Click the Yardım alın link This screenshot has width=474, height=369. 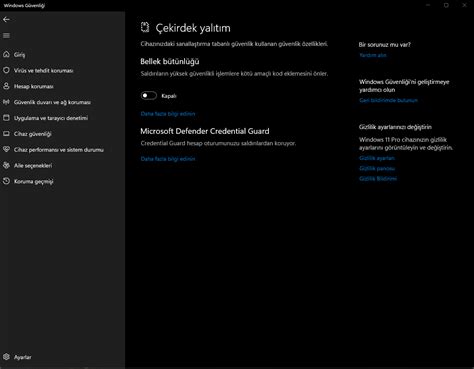pyautogui.click(x=373, y=55)
